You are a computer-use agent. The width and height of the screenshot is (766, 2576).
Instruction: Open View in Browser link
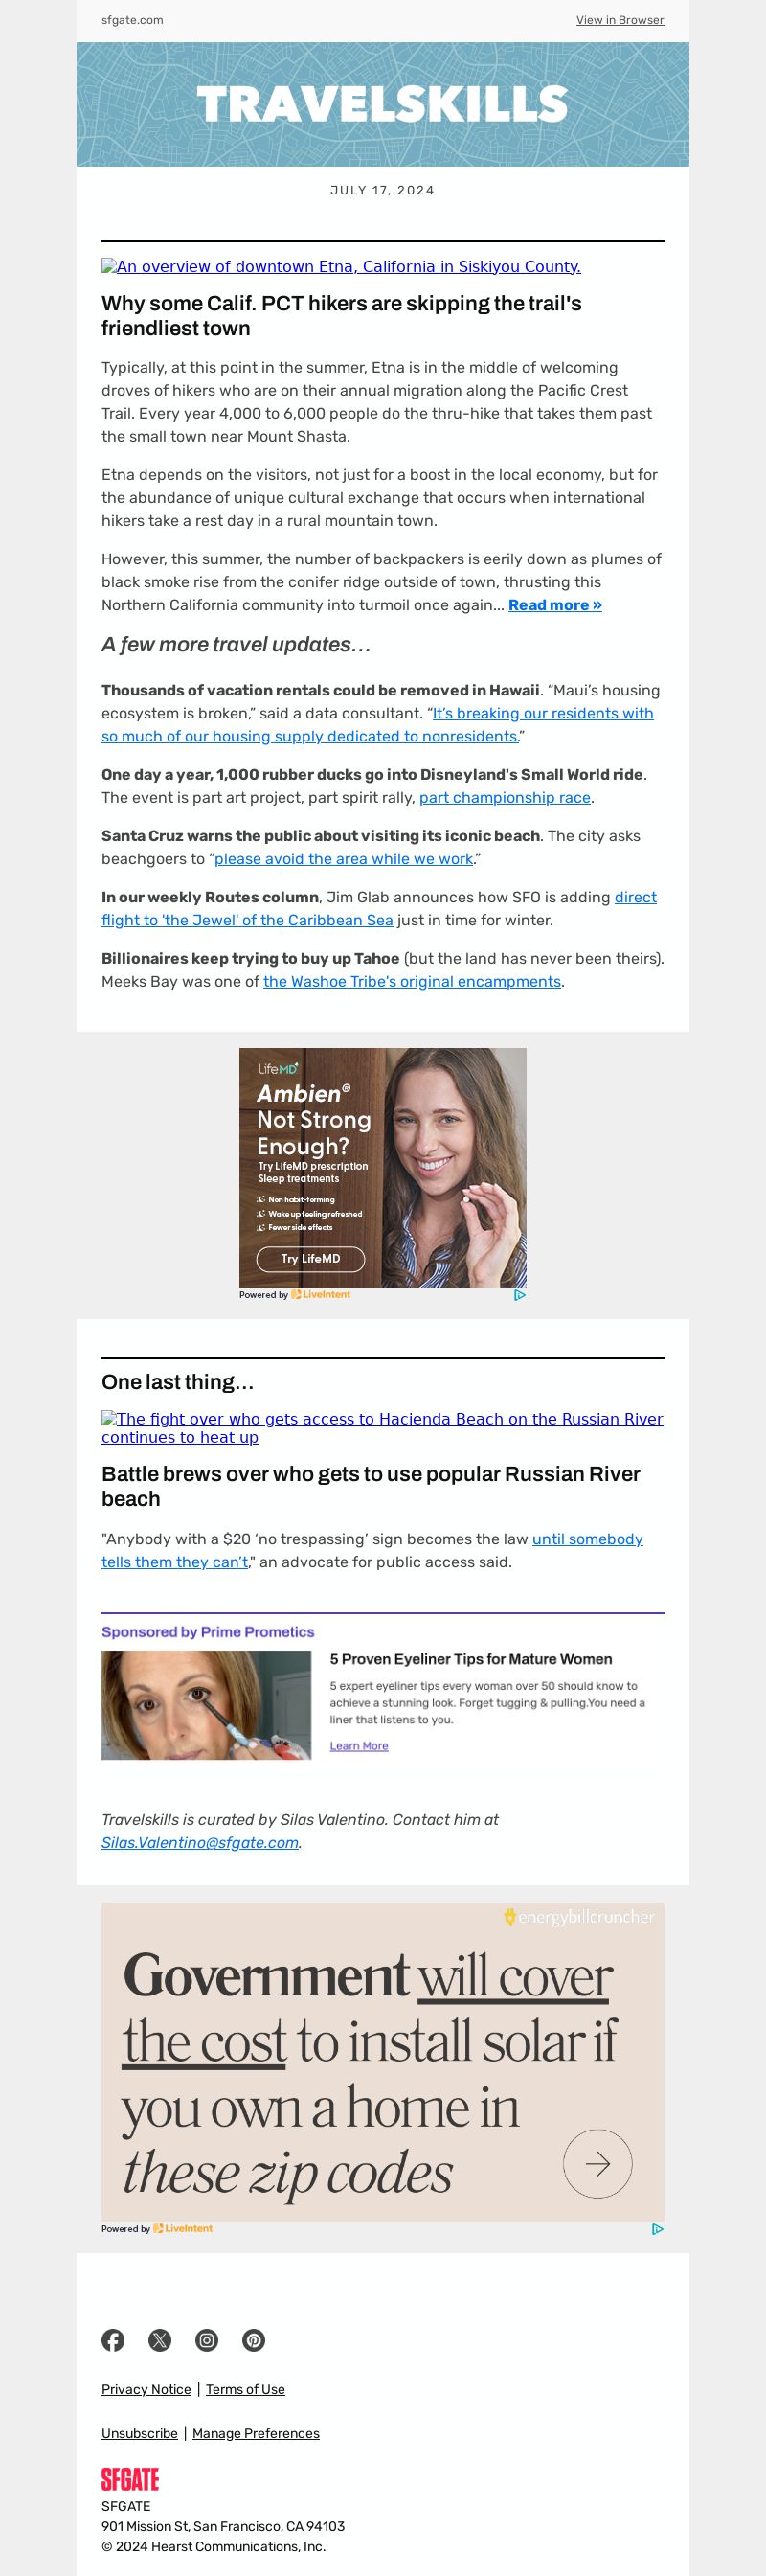(620, 20)
